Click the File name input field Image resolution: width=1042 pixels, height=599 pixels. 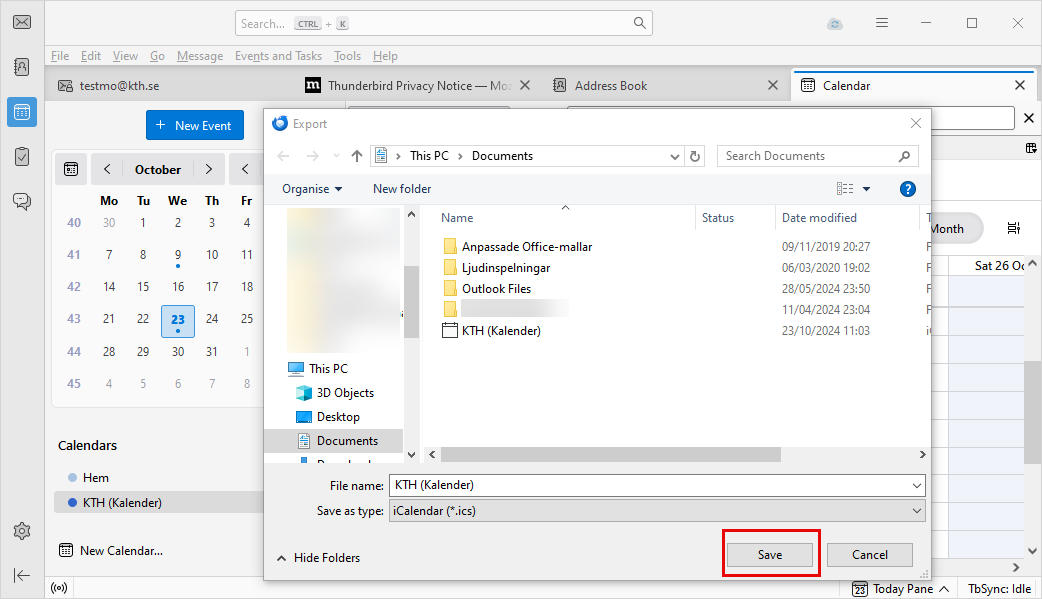coord(650,485)
